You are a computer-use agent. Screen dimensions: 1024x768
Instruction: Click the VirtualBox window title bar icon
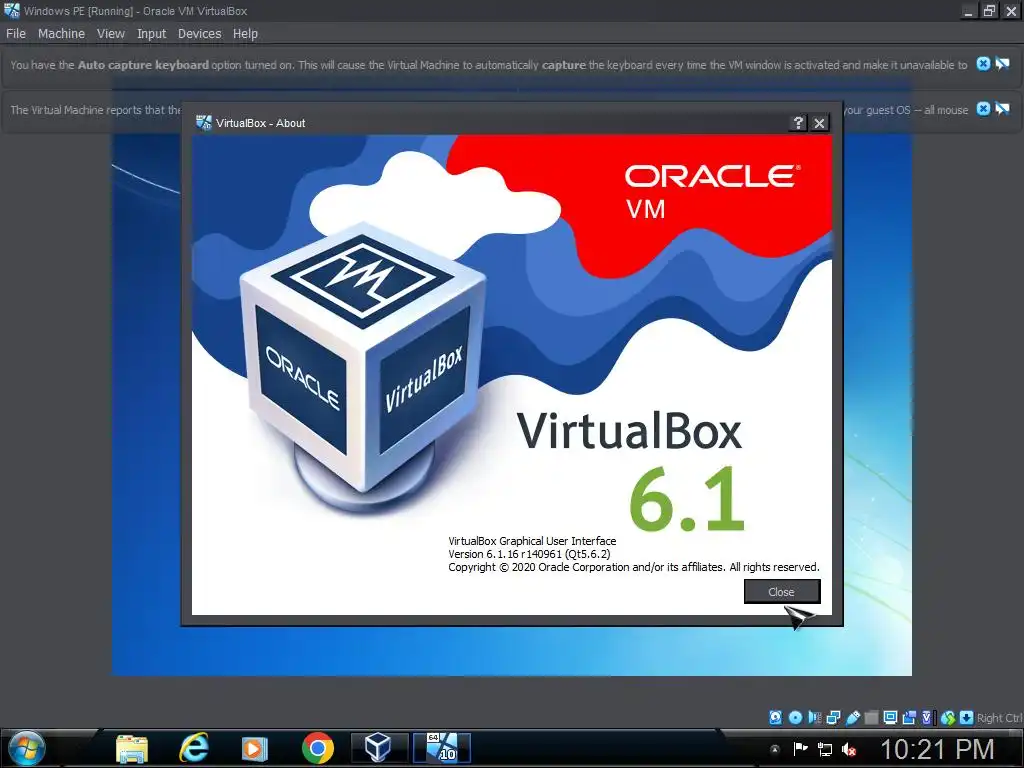[x=12, y=11]
